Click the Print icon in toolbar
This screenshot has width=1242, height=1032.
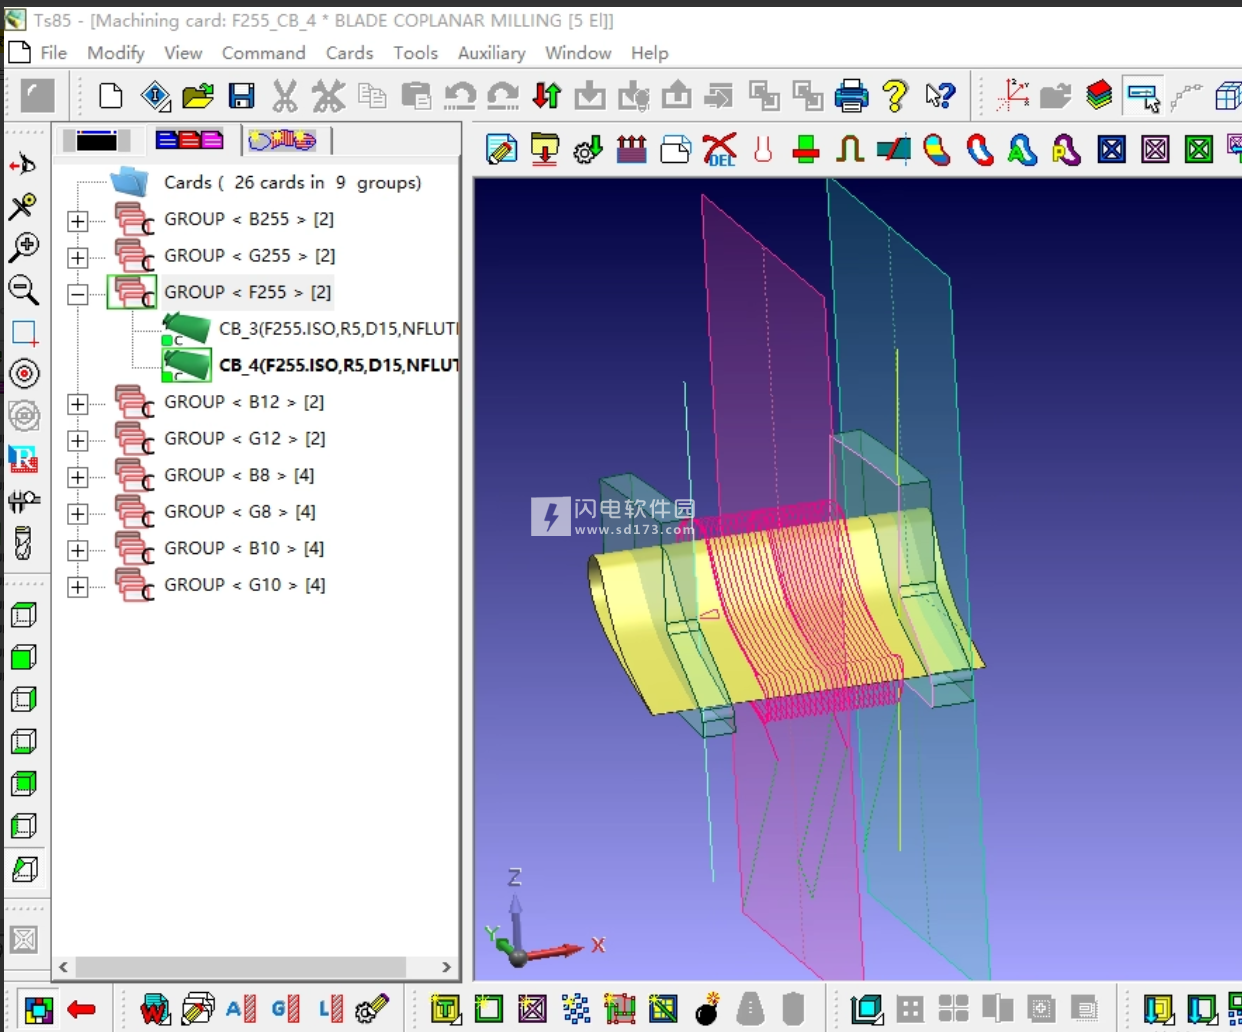pyautogui.click(x=851, y=96)
